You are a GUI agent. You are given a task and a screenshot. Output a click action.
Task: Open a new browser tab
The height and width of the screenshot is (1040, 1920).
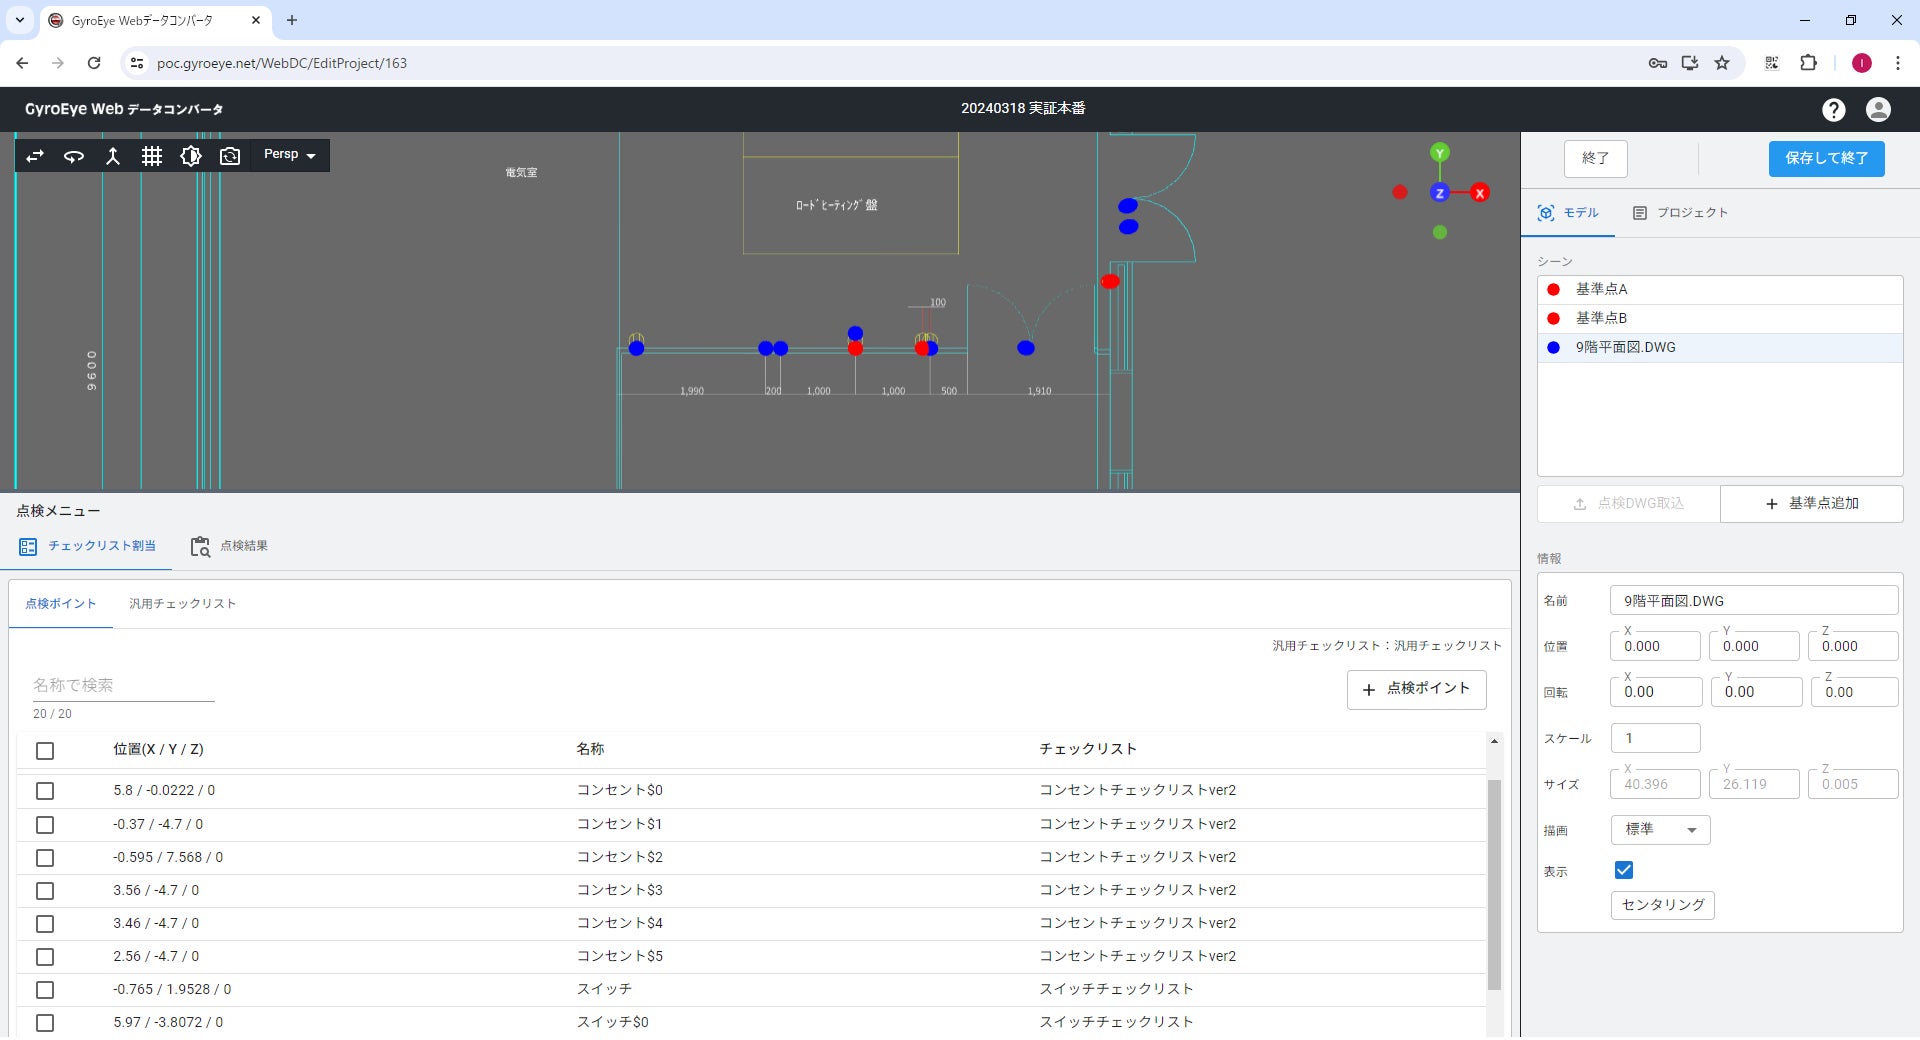(x=292, y=20)
